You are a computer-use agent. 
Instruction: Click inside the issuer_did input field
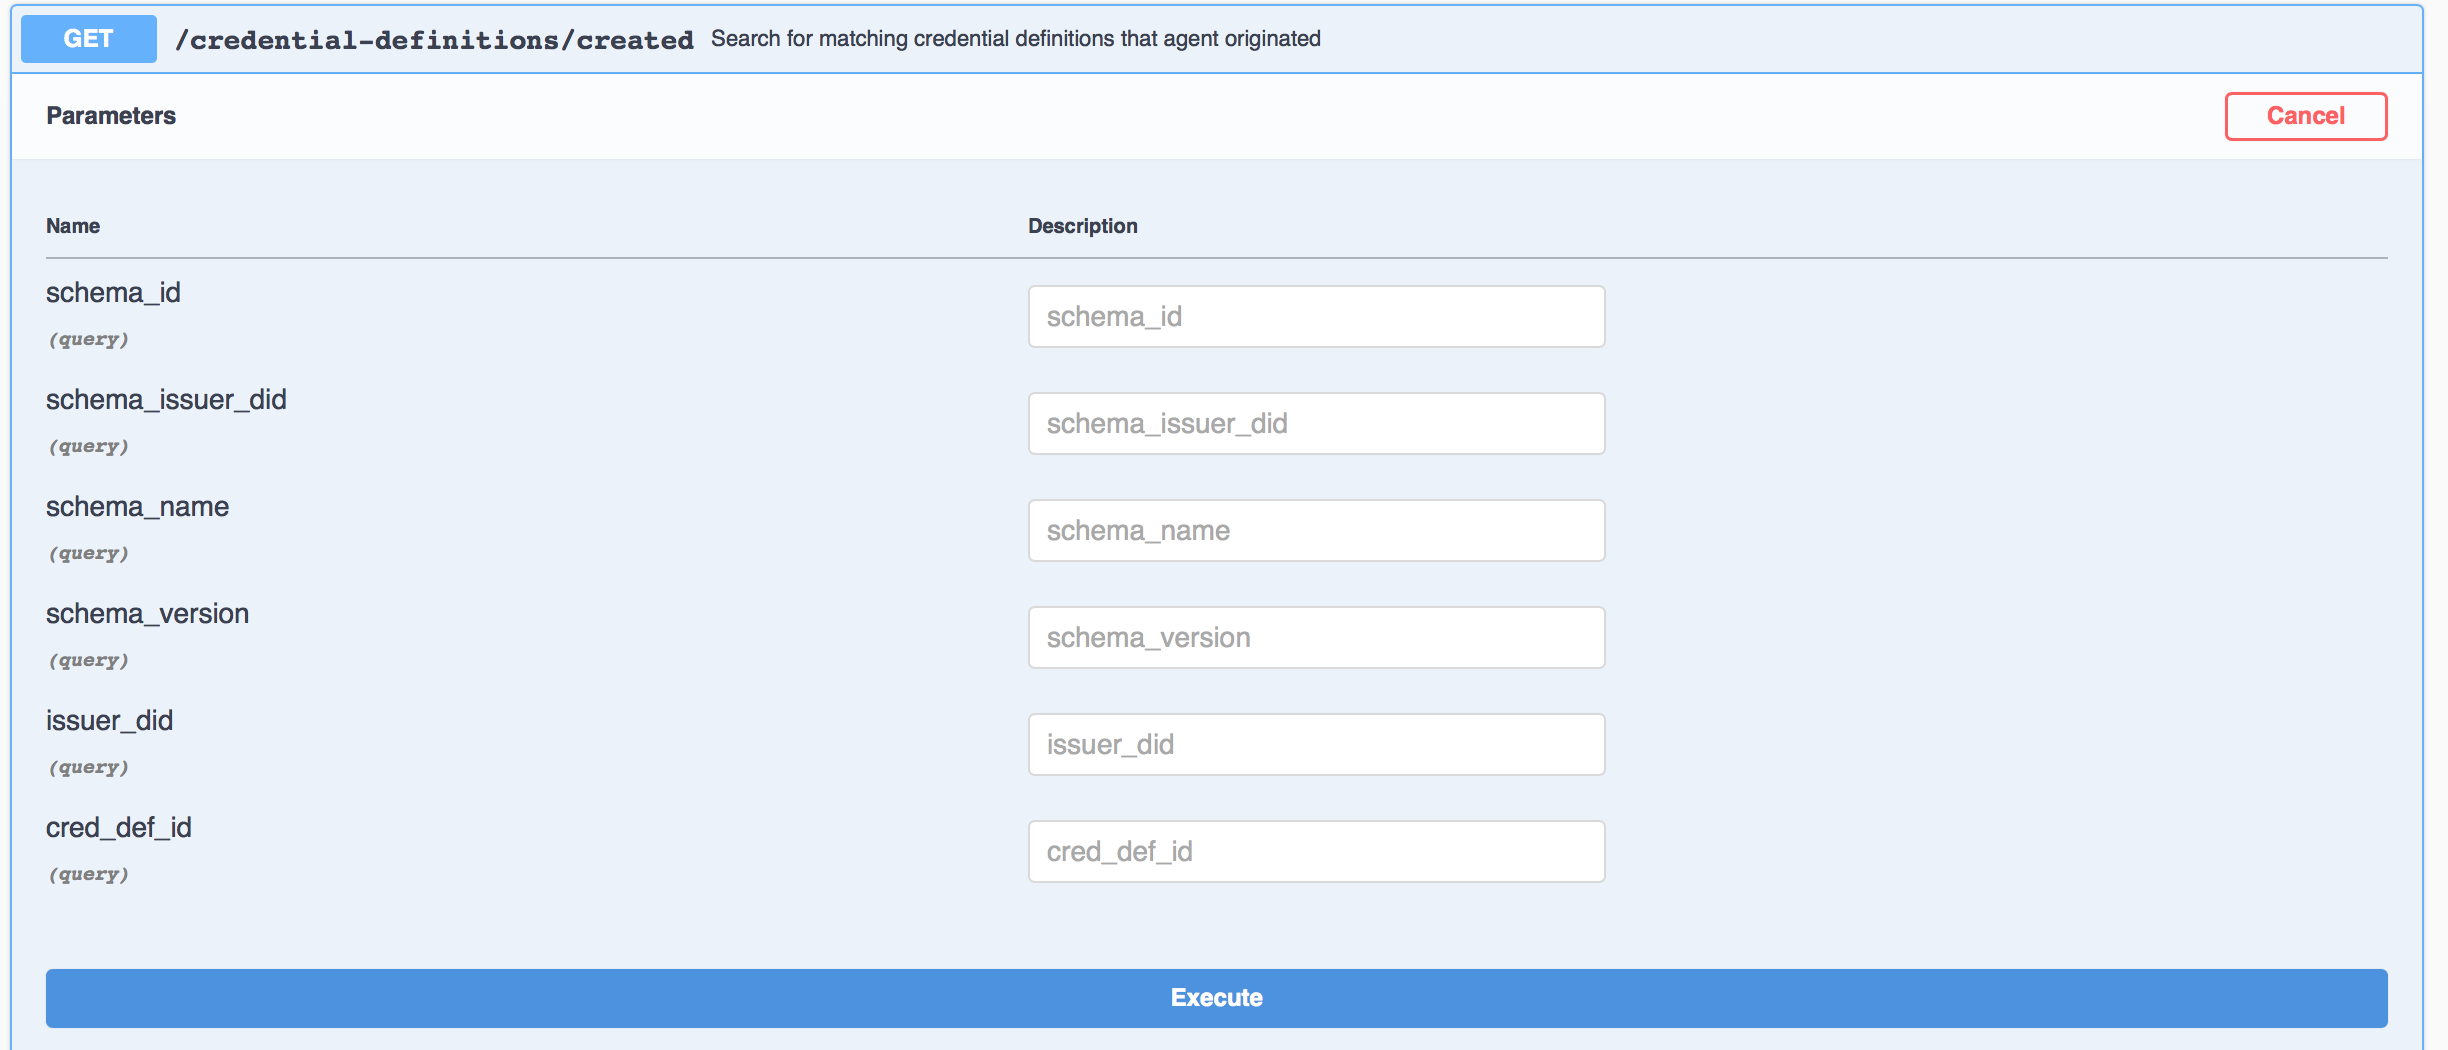click(x=1315, y=744)
